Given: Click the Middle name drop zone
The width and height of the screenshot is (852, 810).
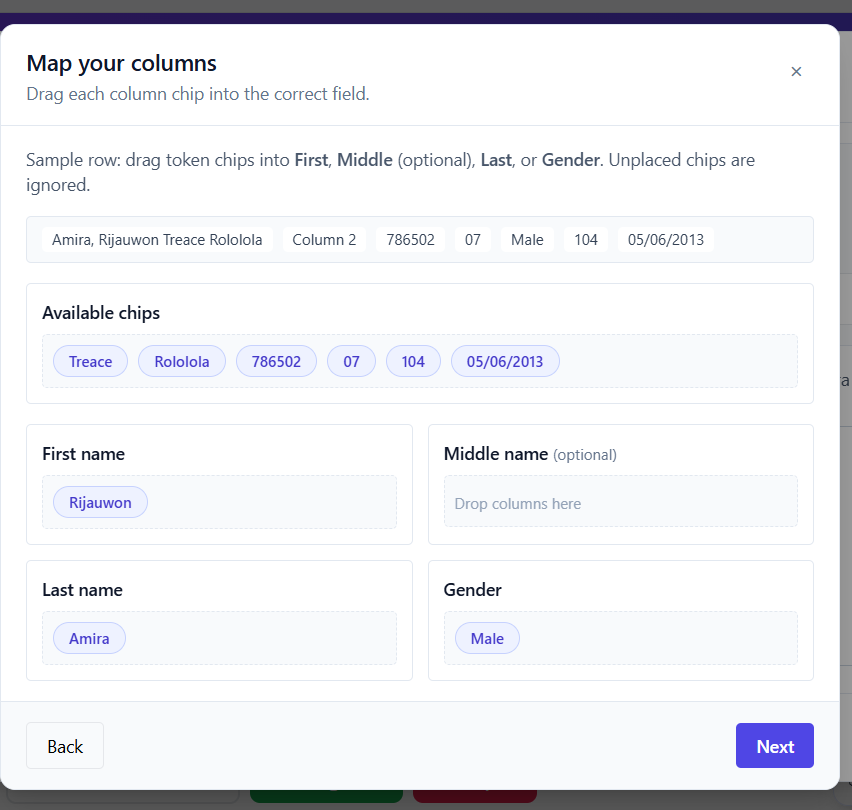Looking at the screenshot, I should click(620, 502).
